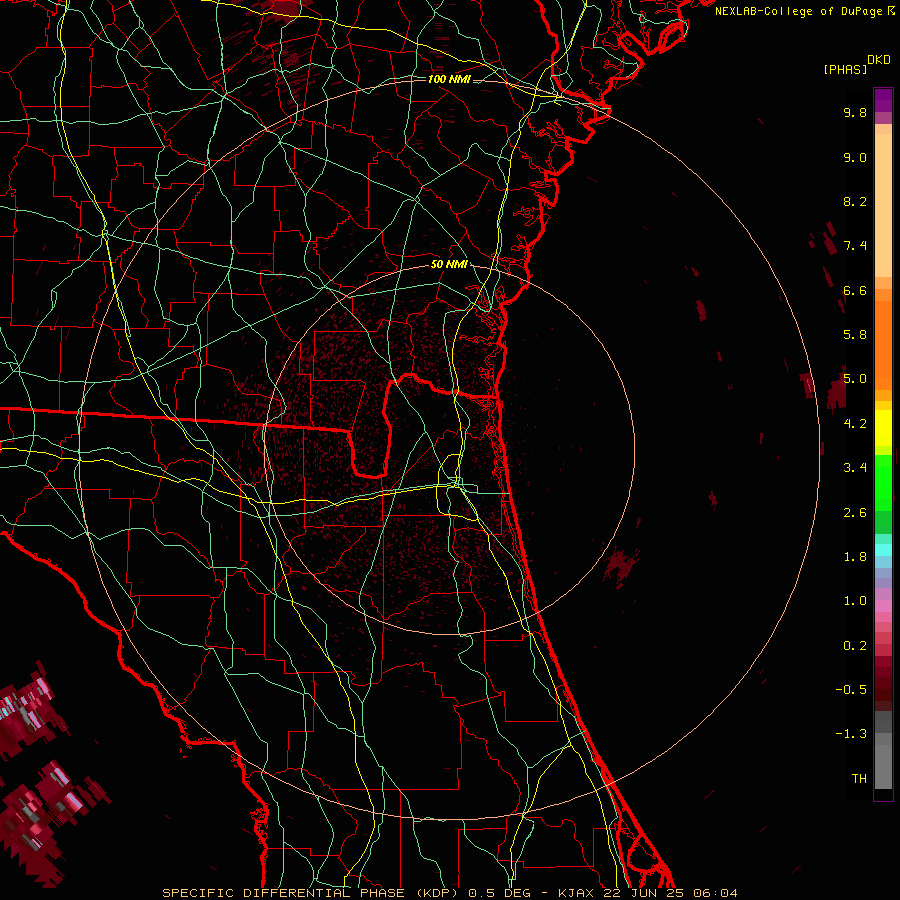Select the -1.3 scale label

pyautogui.click(x=851, y=734)
